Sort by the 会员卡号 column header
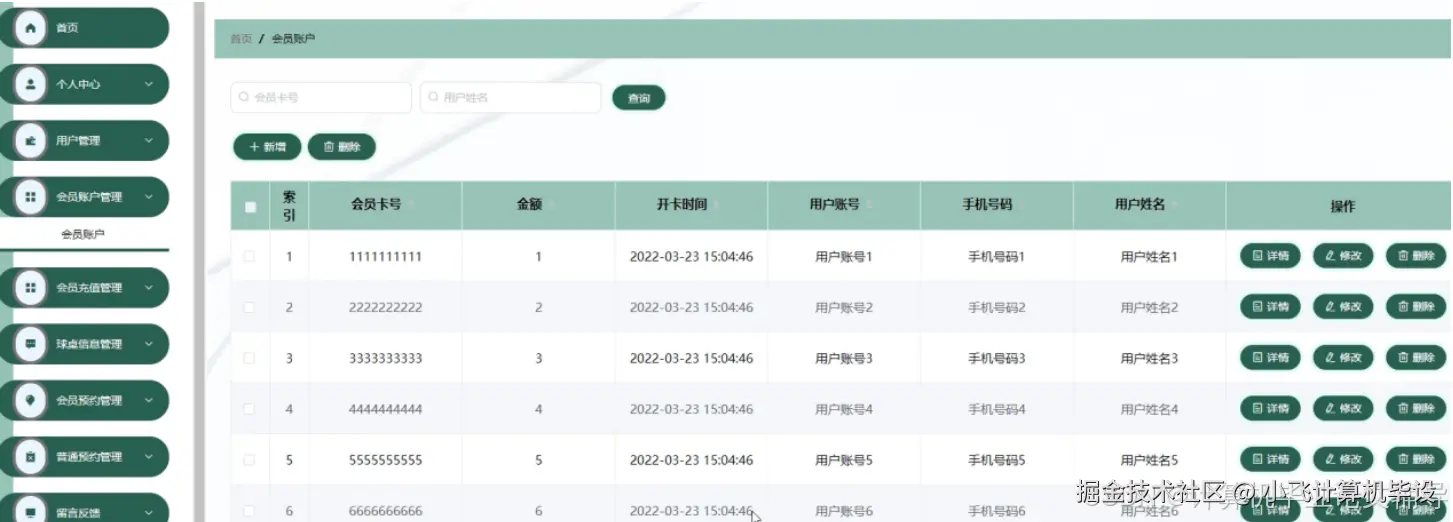1453x522 pixels. tap(385, 204)
